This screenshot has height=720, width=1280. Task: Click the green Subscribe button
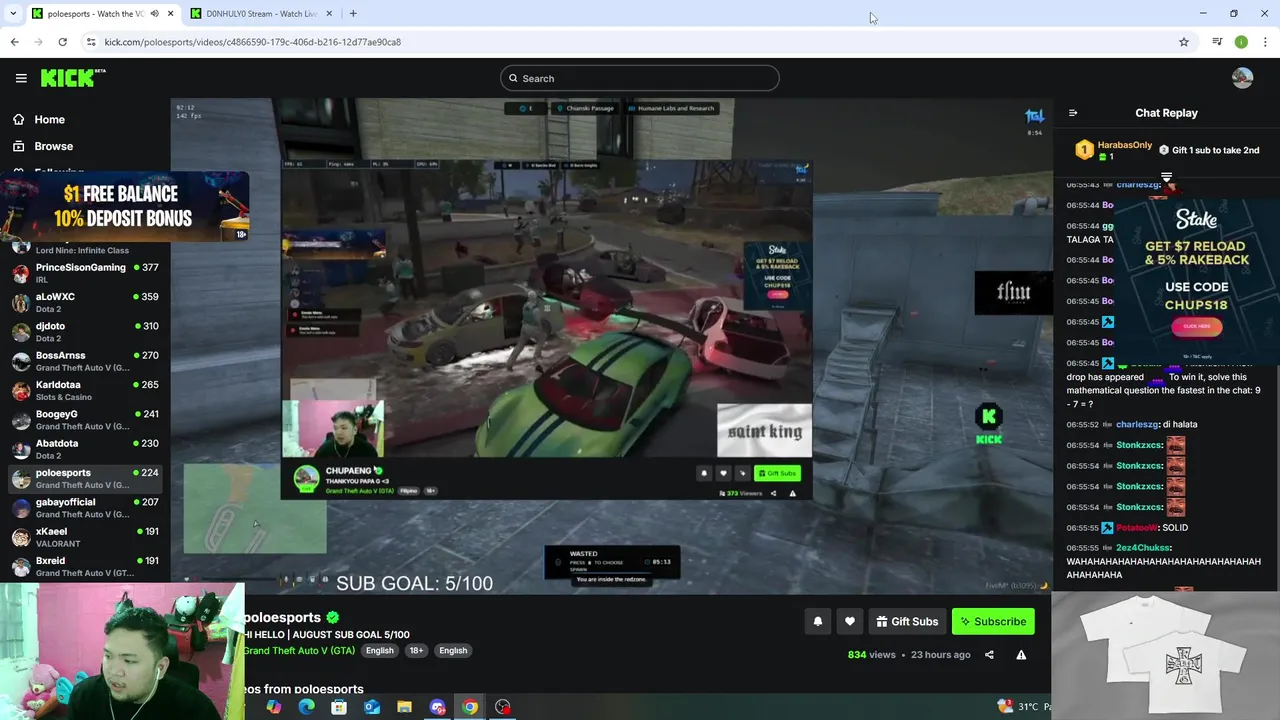click(993, 621)
